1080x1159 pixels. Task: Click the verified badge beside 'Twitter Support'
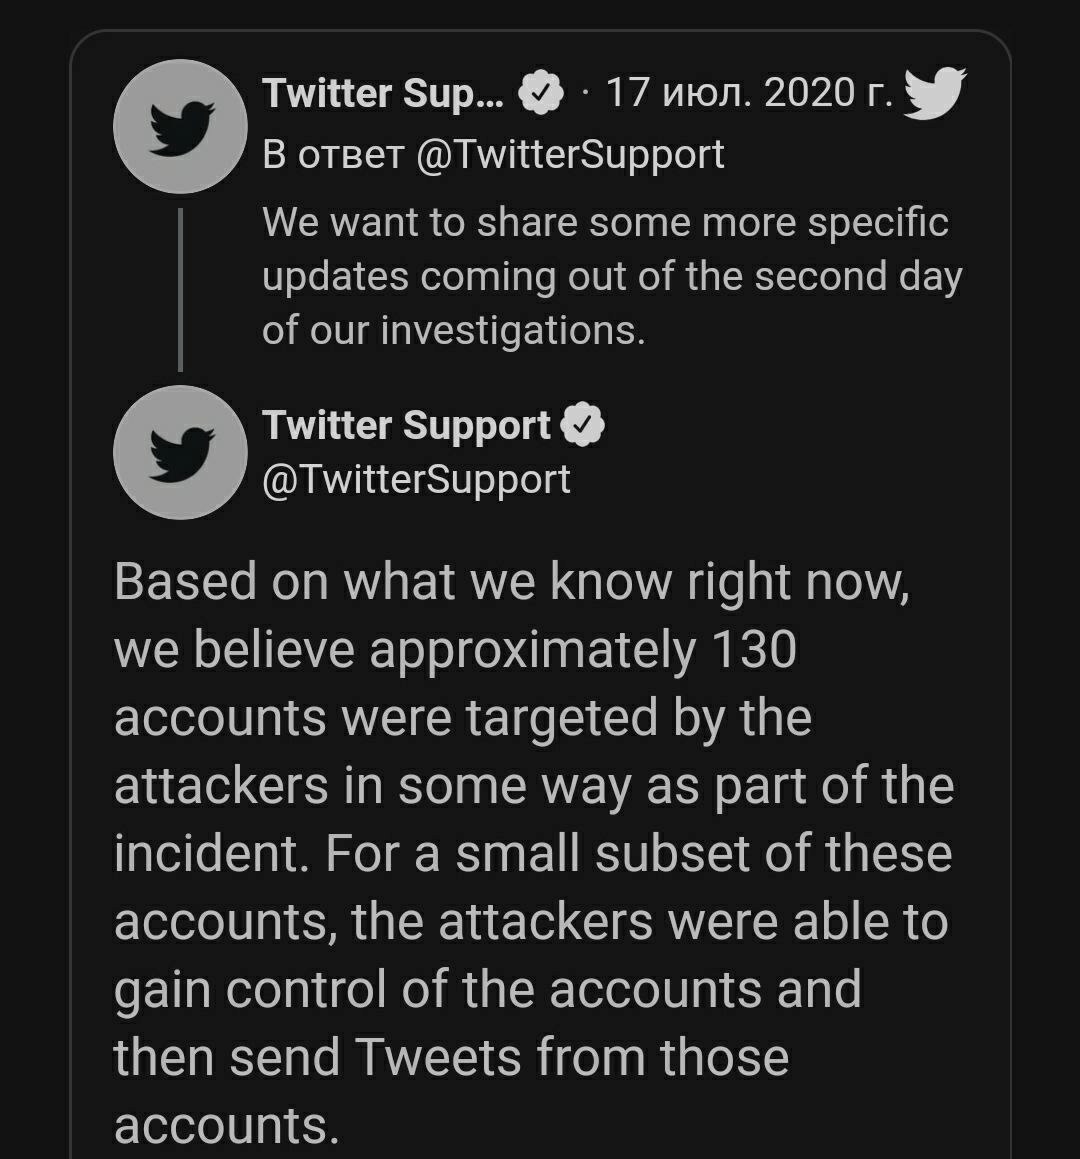pos(583,425)
